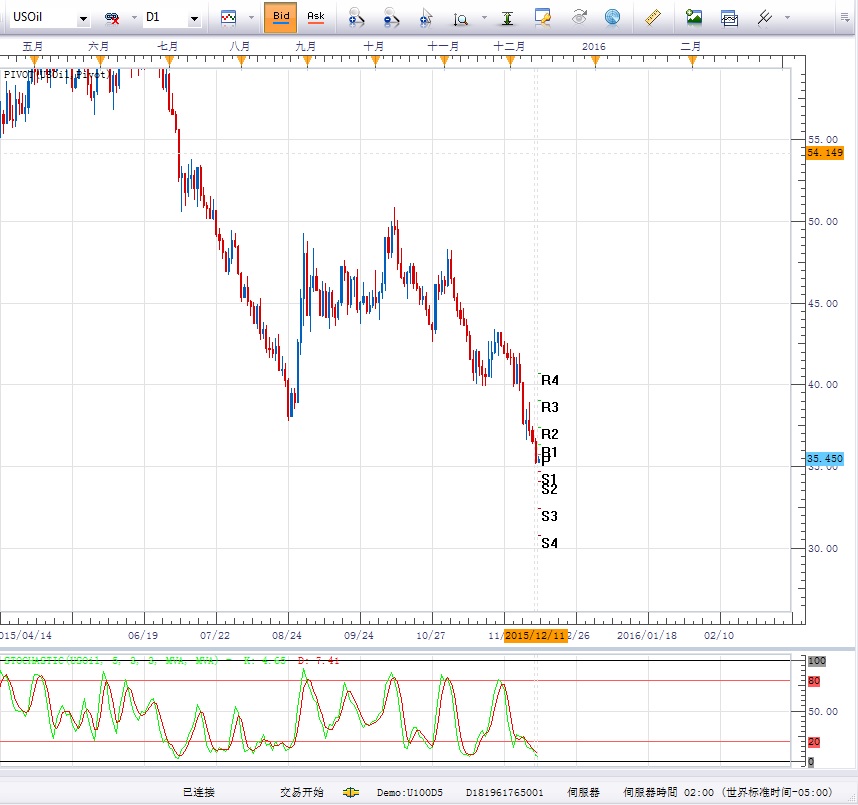
Task: Click the 2016 orange year marker
Action: point(595,61)
